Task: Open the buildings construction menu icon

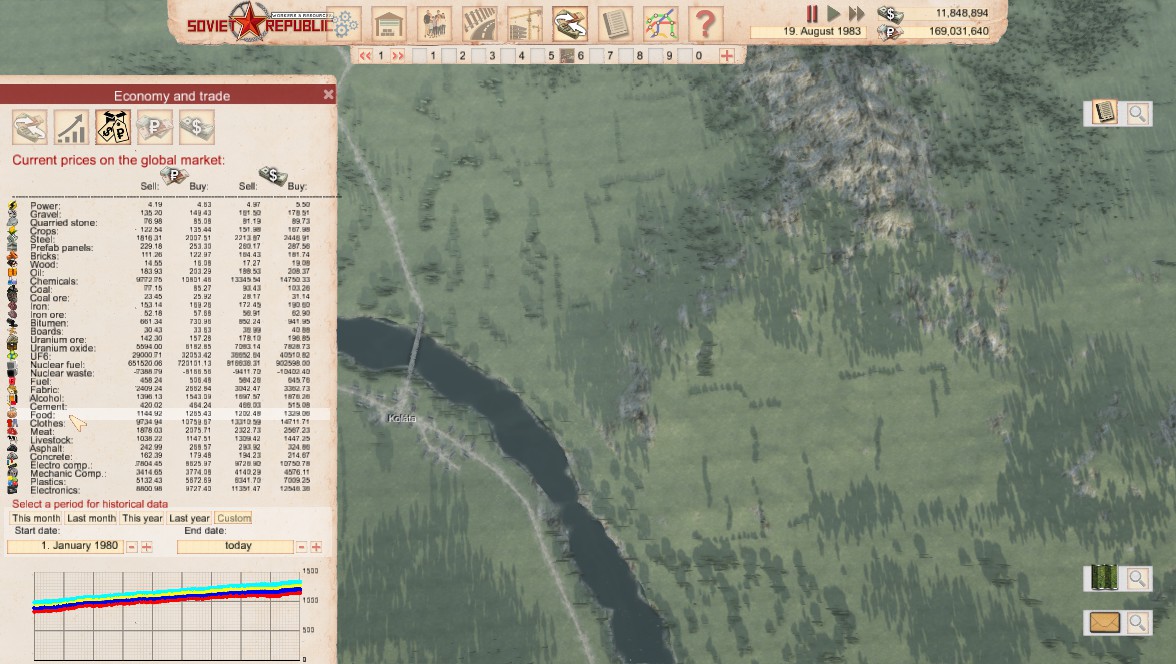Action: [x=389, y=23]
